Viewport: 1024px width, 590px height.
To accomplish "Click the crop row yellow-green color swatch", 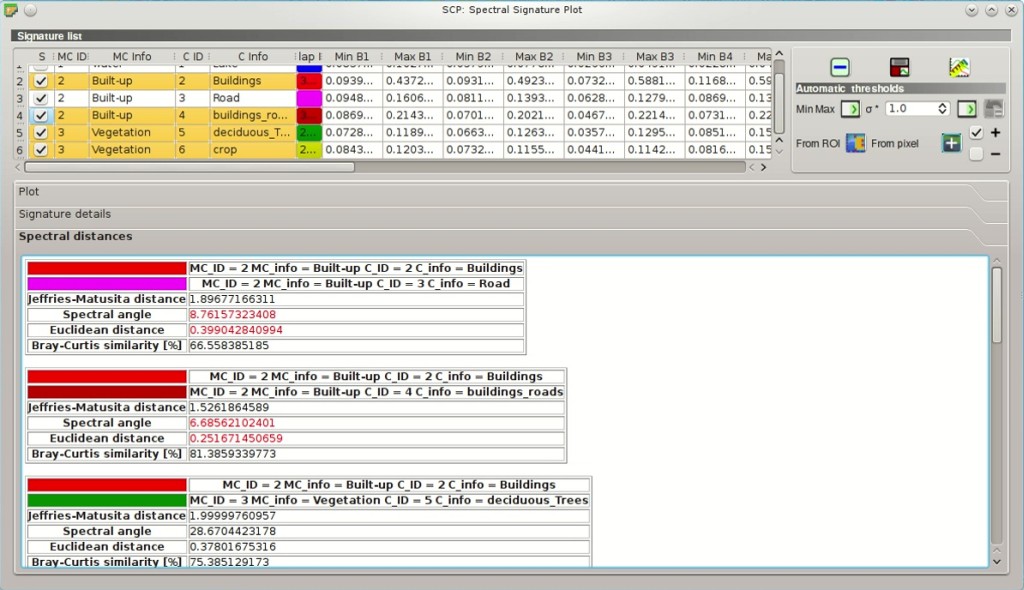I will pyautogui.click(x=309, y=150).
